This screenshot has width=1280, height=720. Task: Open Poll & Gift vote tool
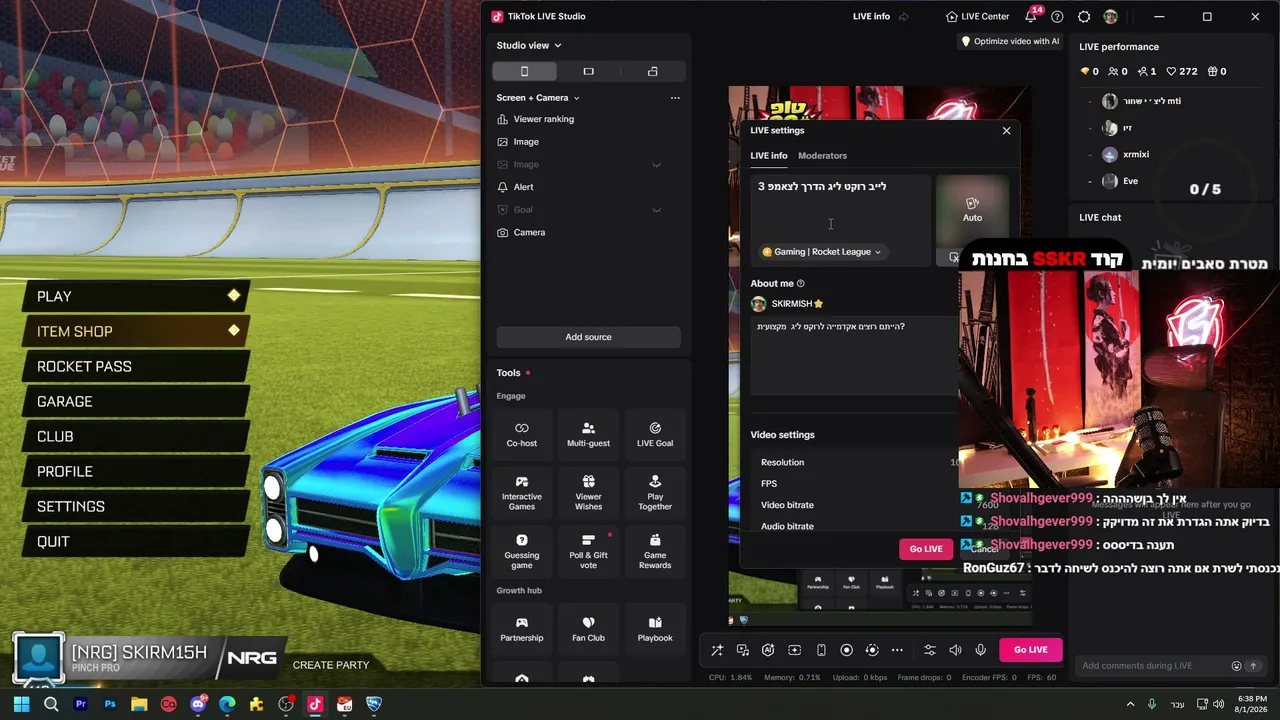tap(588, 551)
